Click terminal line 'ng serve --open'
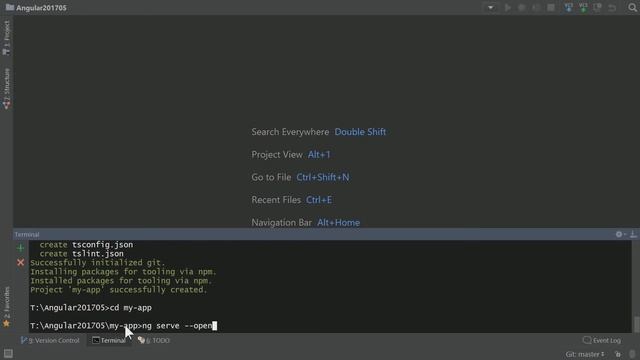This screenshot has width=640, height=360. coord(178,326)
